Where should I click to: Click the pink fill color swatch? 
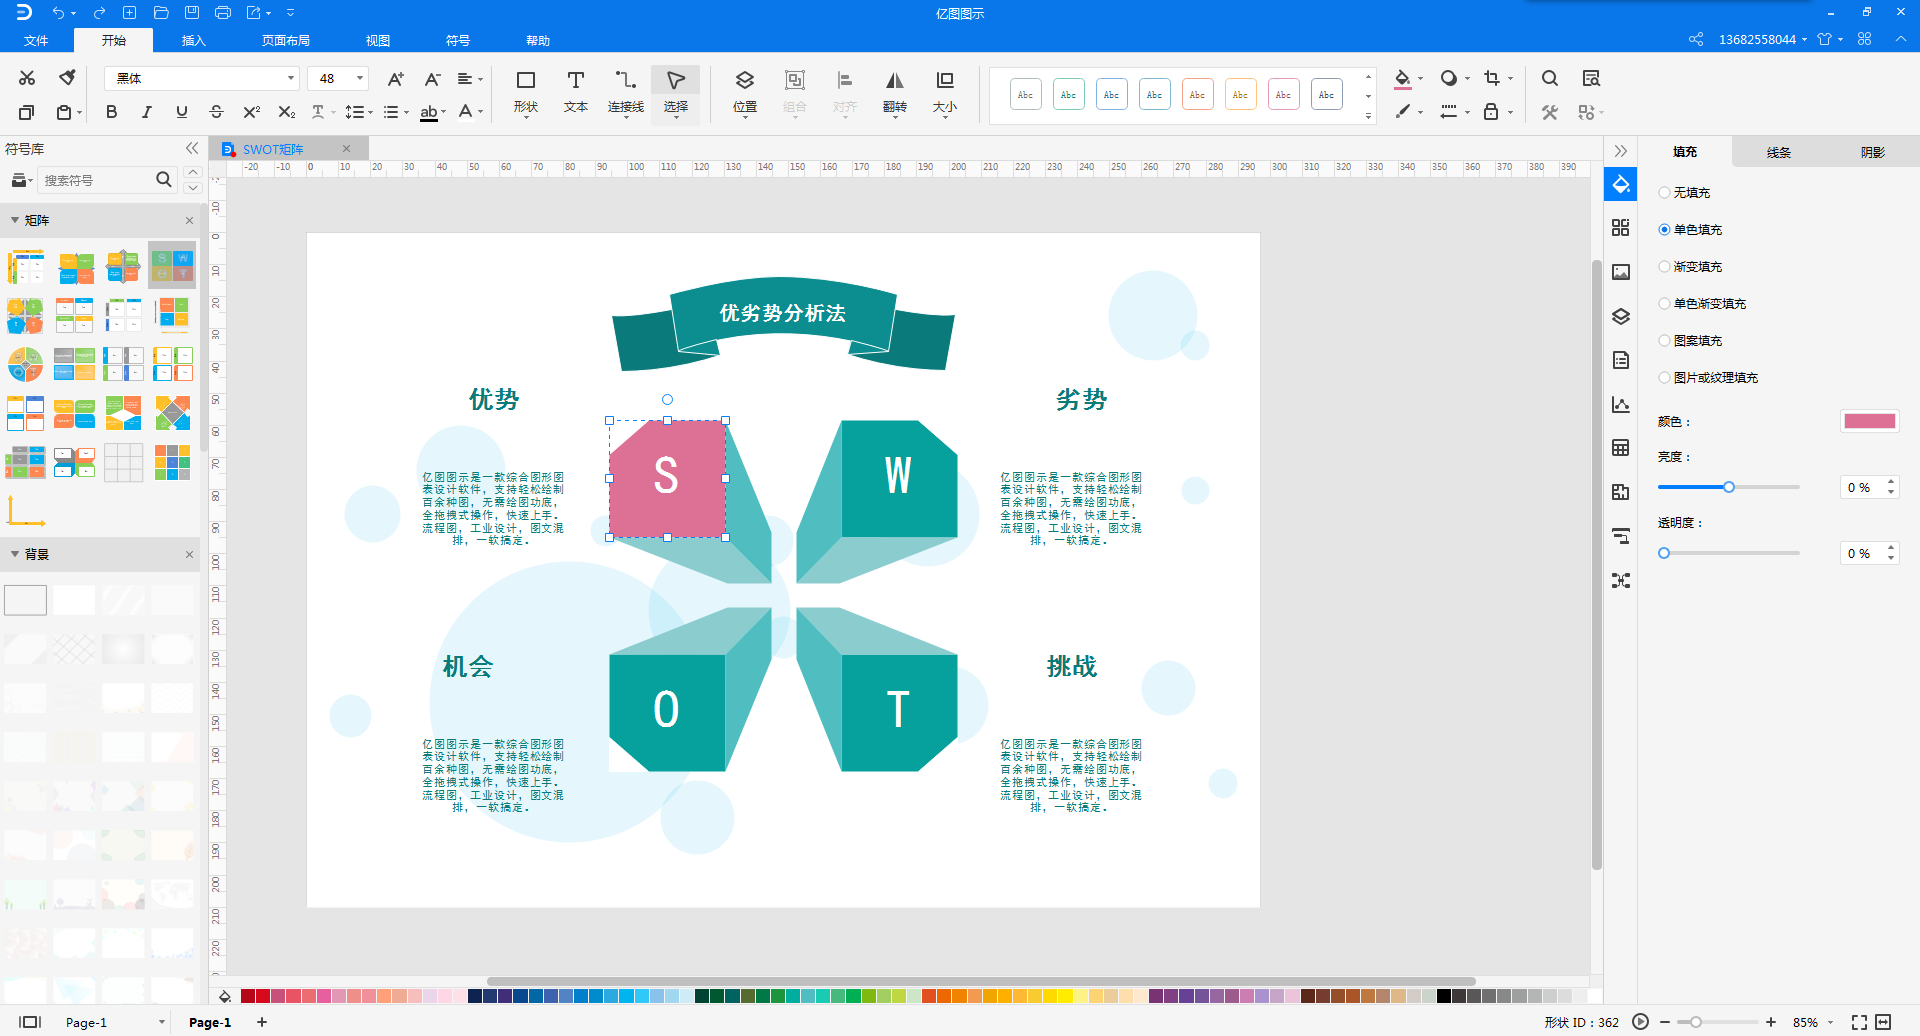pyautogui.click(x=1869, y=421)
